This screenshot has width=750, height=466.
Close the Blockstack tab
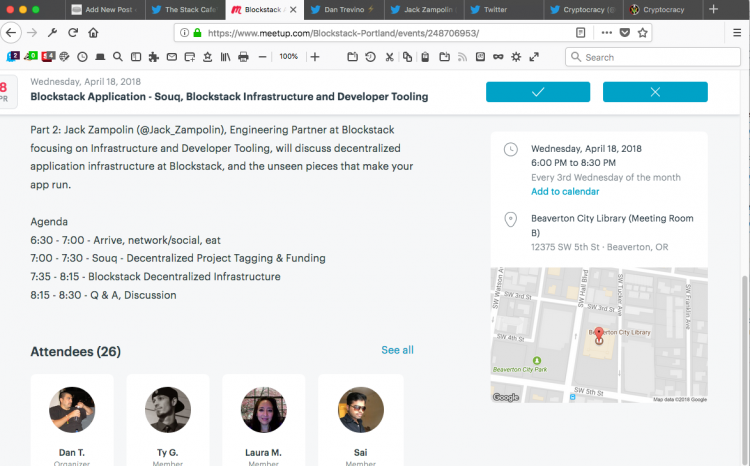[293, 10]
